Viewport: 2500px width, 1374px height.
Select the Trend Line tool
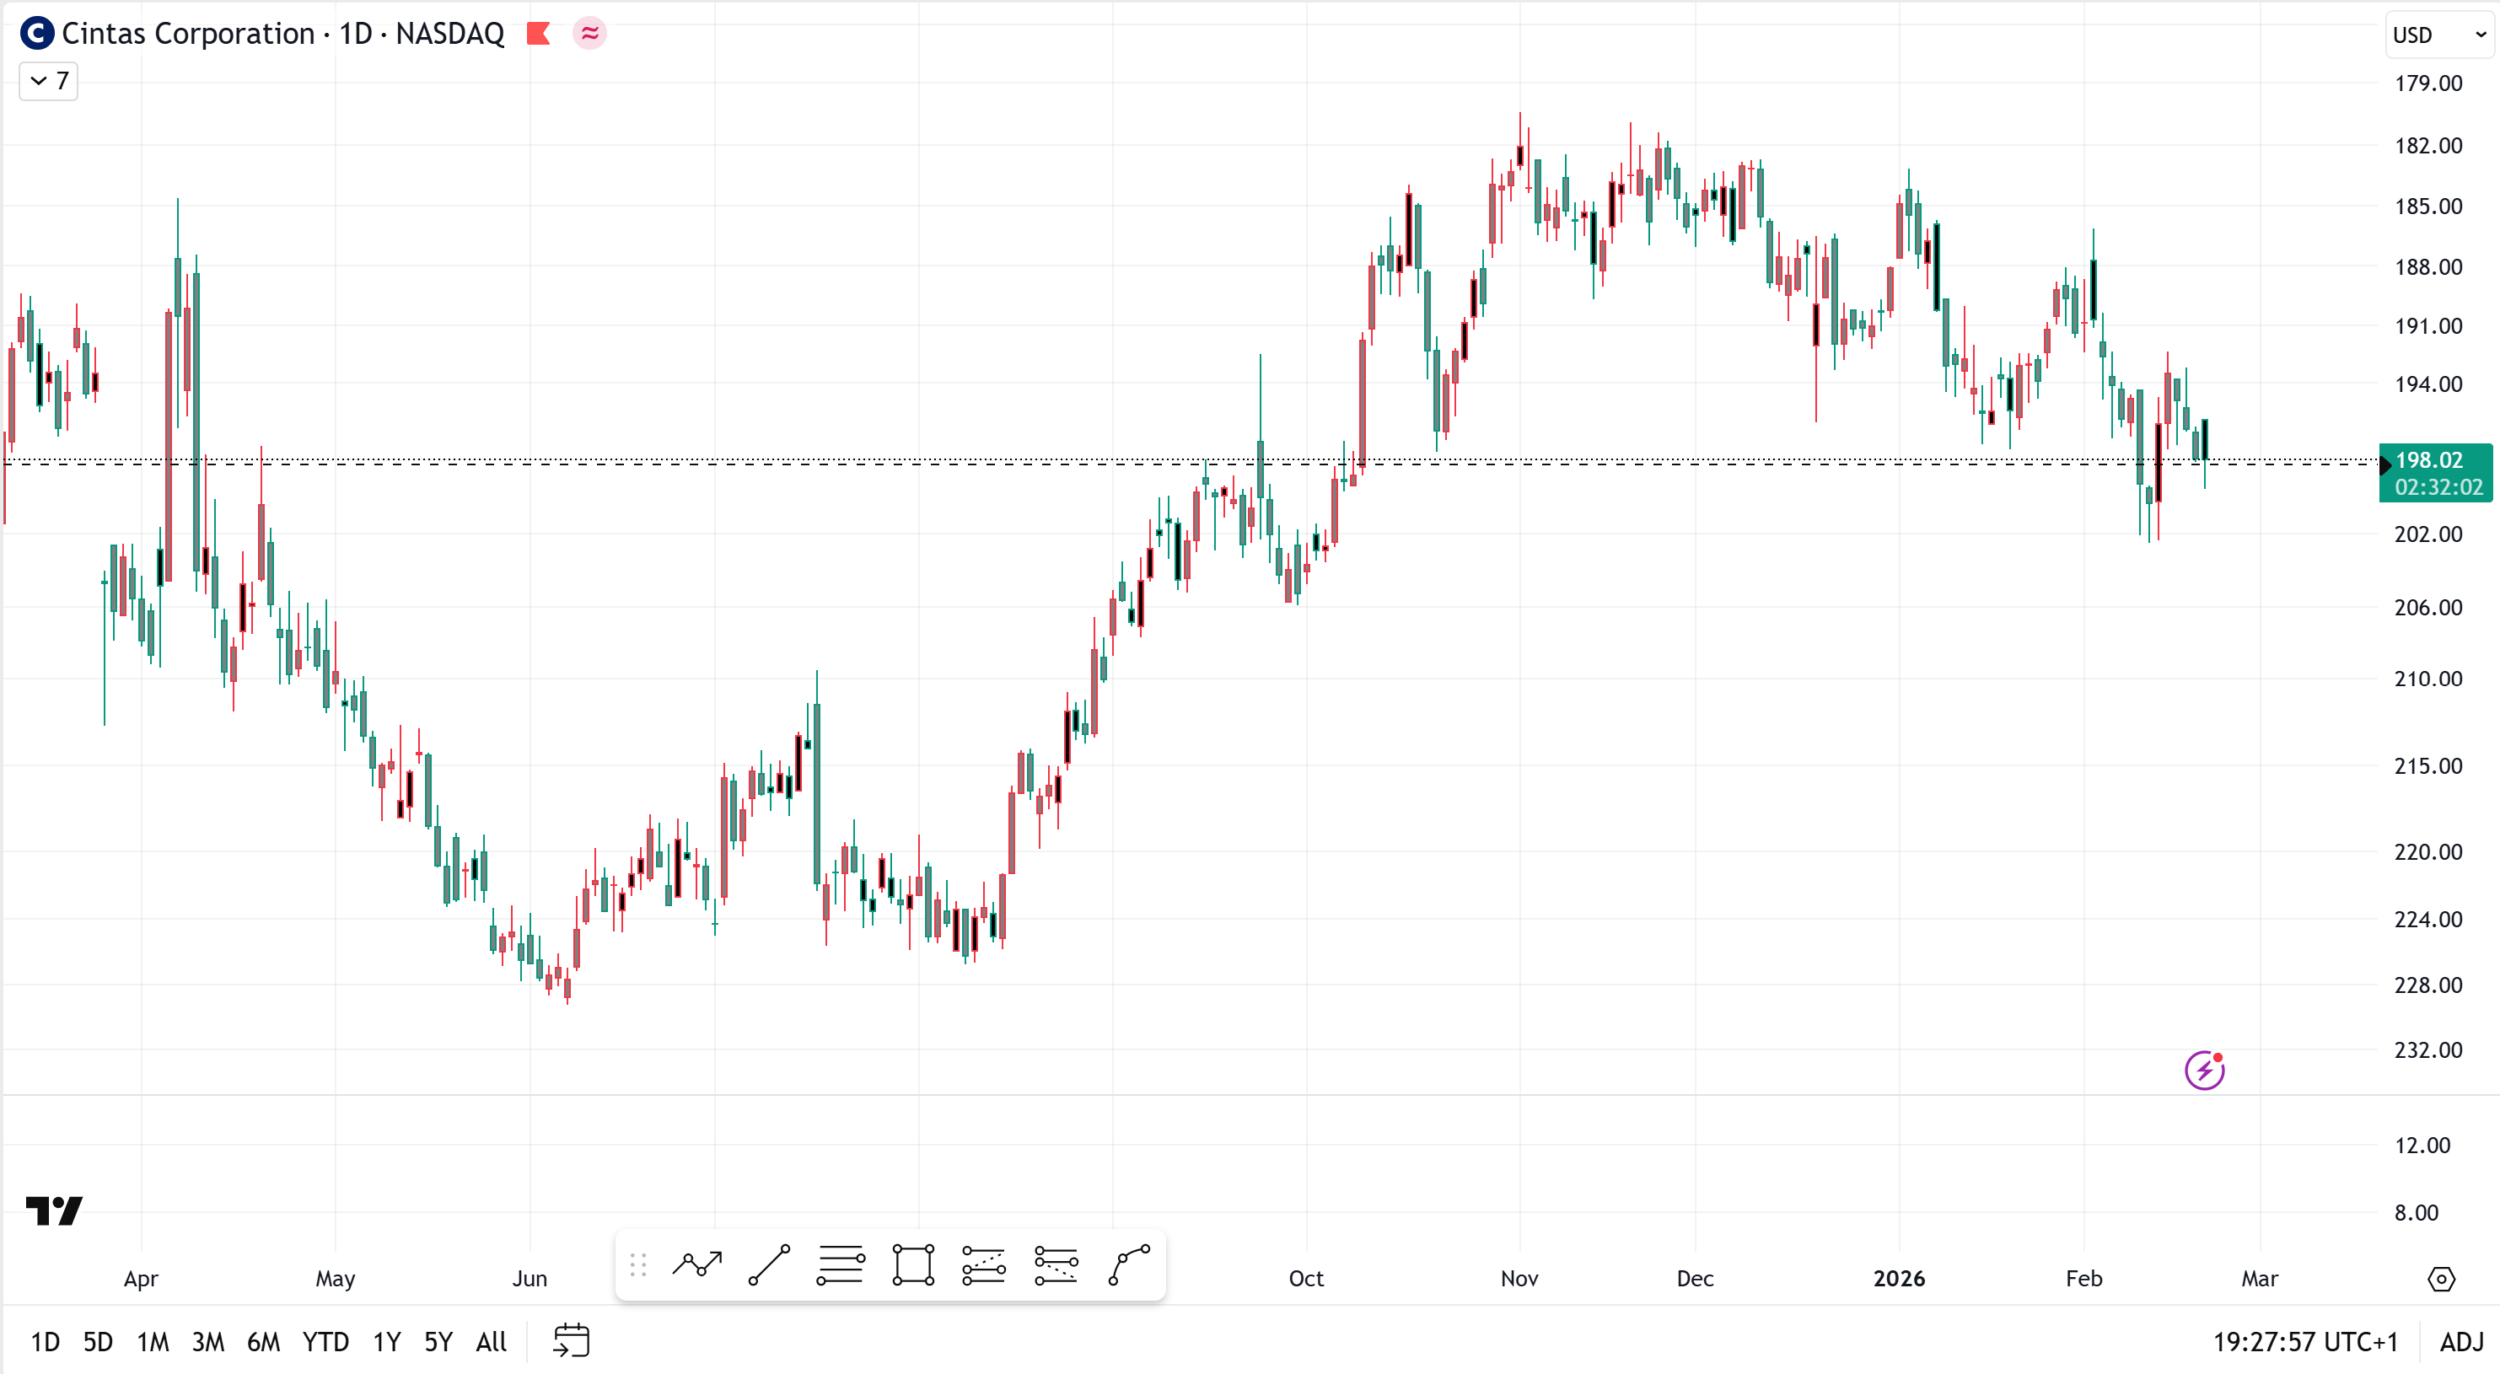coord(769,1265)
